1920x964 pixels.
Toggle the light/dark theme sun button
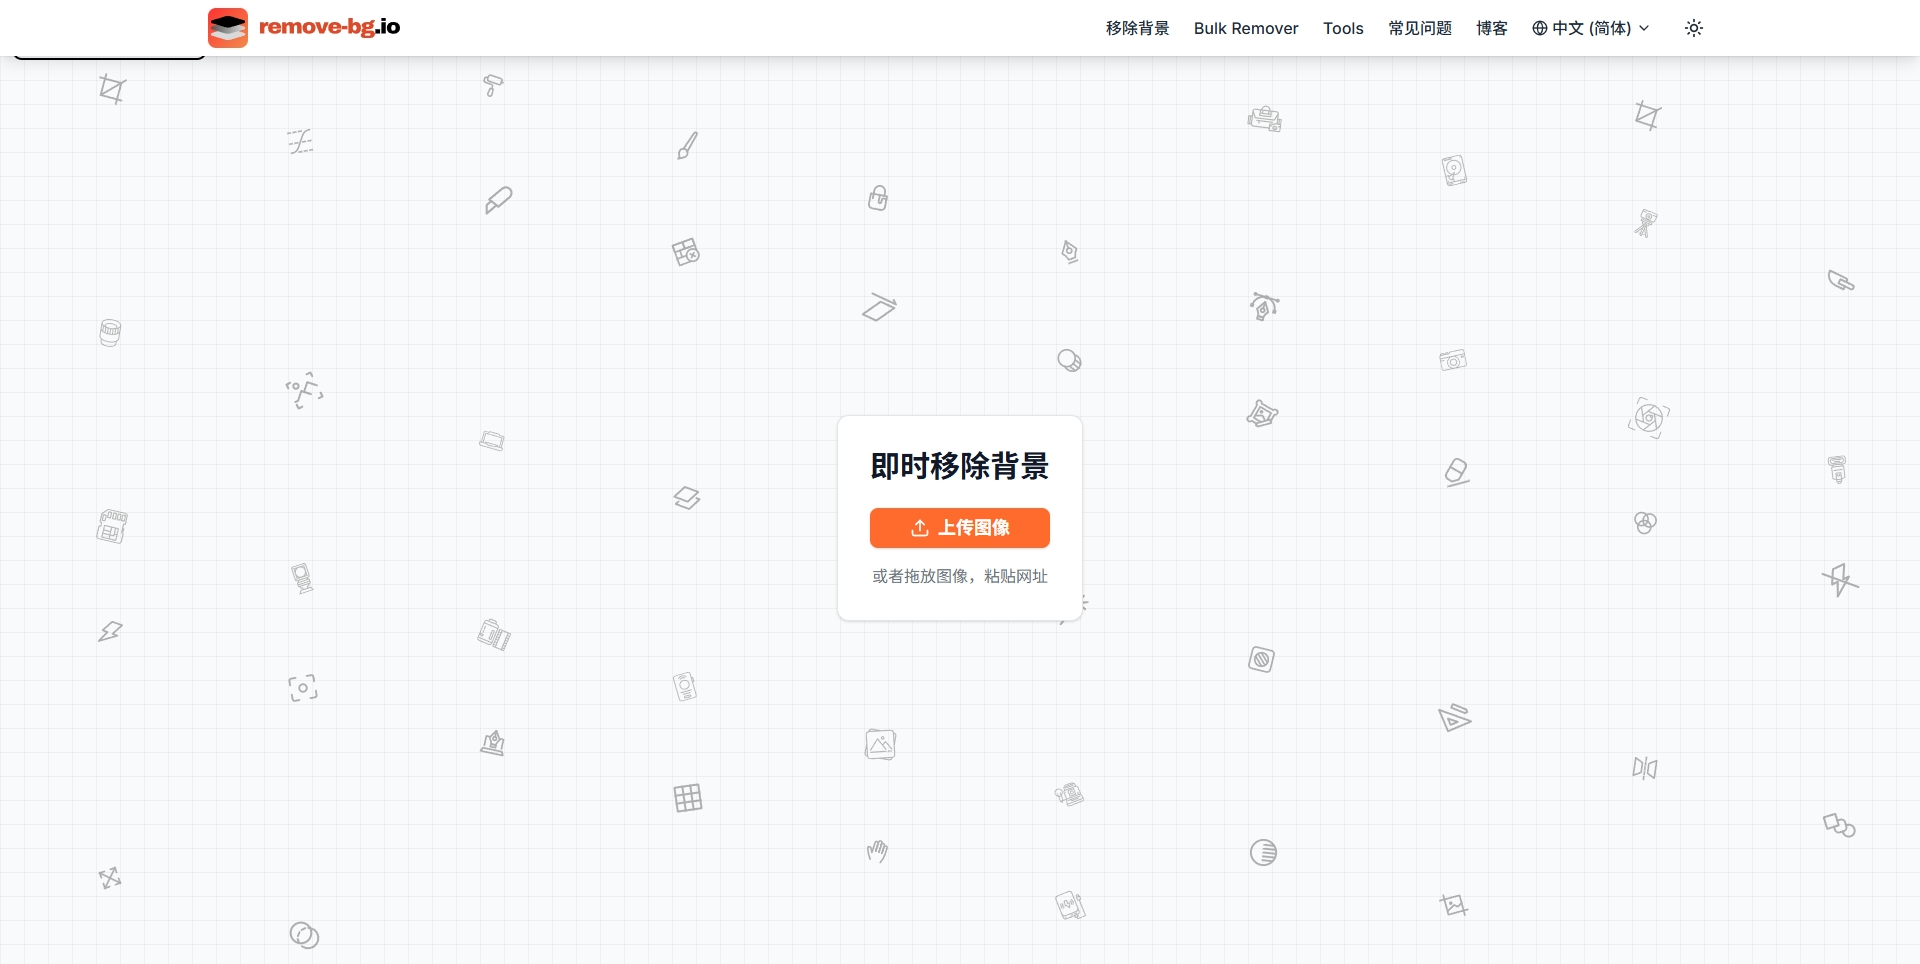(1694, 28)
